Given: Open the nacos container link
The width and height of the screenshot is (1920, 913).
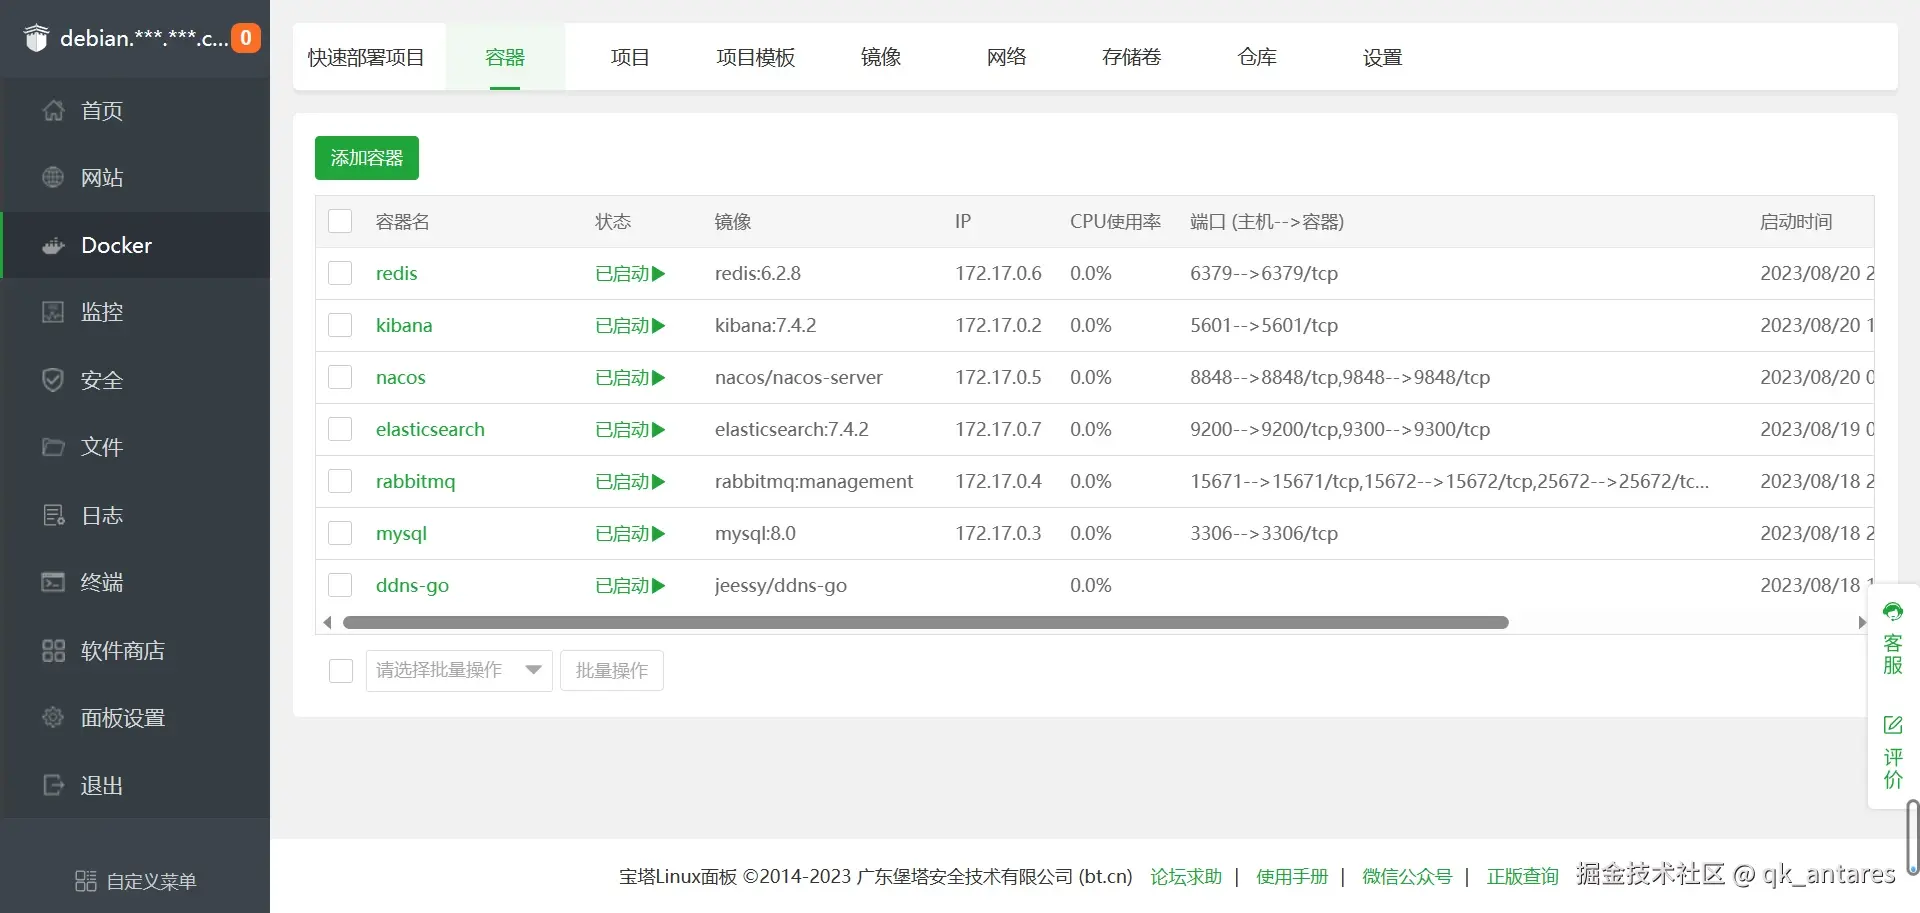Looking at the screenshot, I should tap(401, 377).
